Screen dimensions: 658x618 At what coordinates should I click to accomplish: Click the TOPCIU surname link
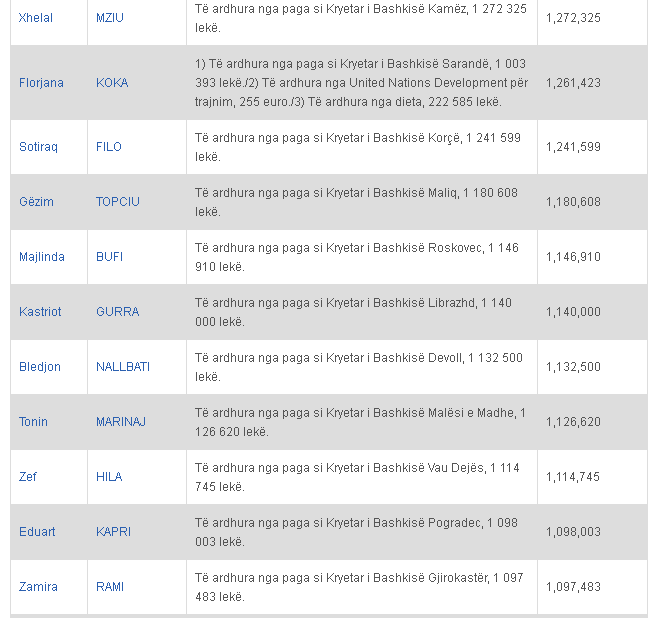click(118, 202)
